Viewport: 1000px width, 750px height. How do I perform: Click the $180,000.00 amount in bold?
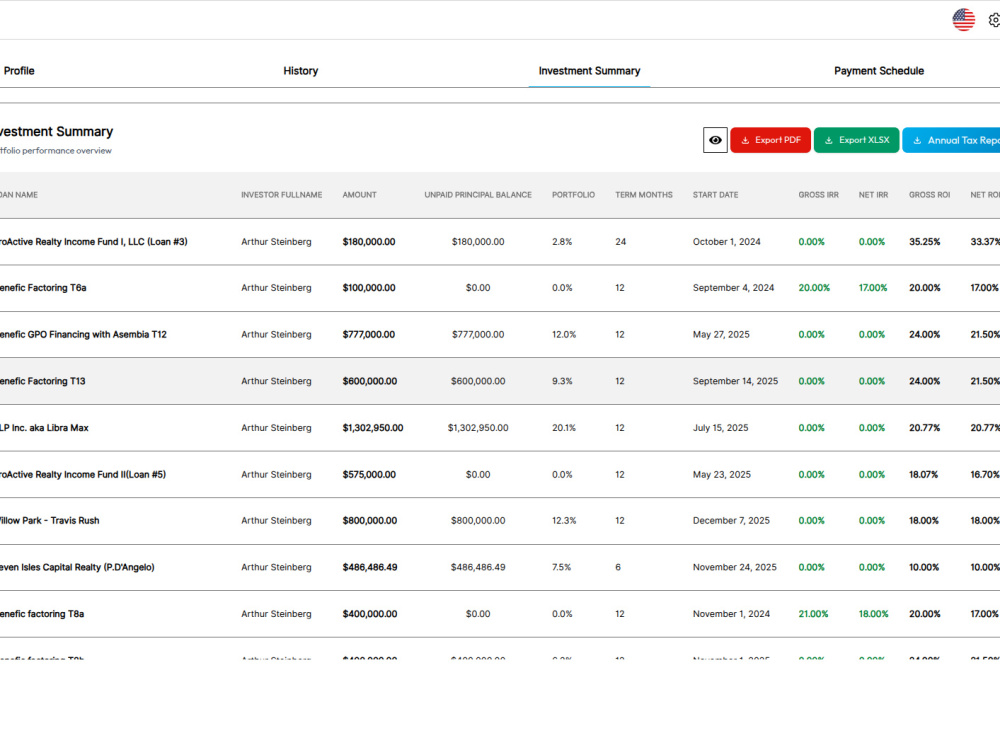(369, 242)
